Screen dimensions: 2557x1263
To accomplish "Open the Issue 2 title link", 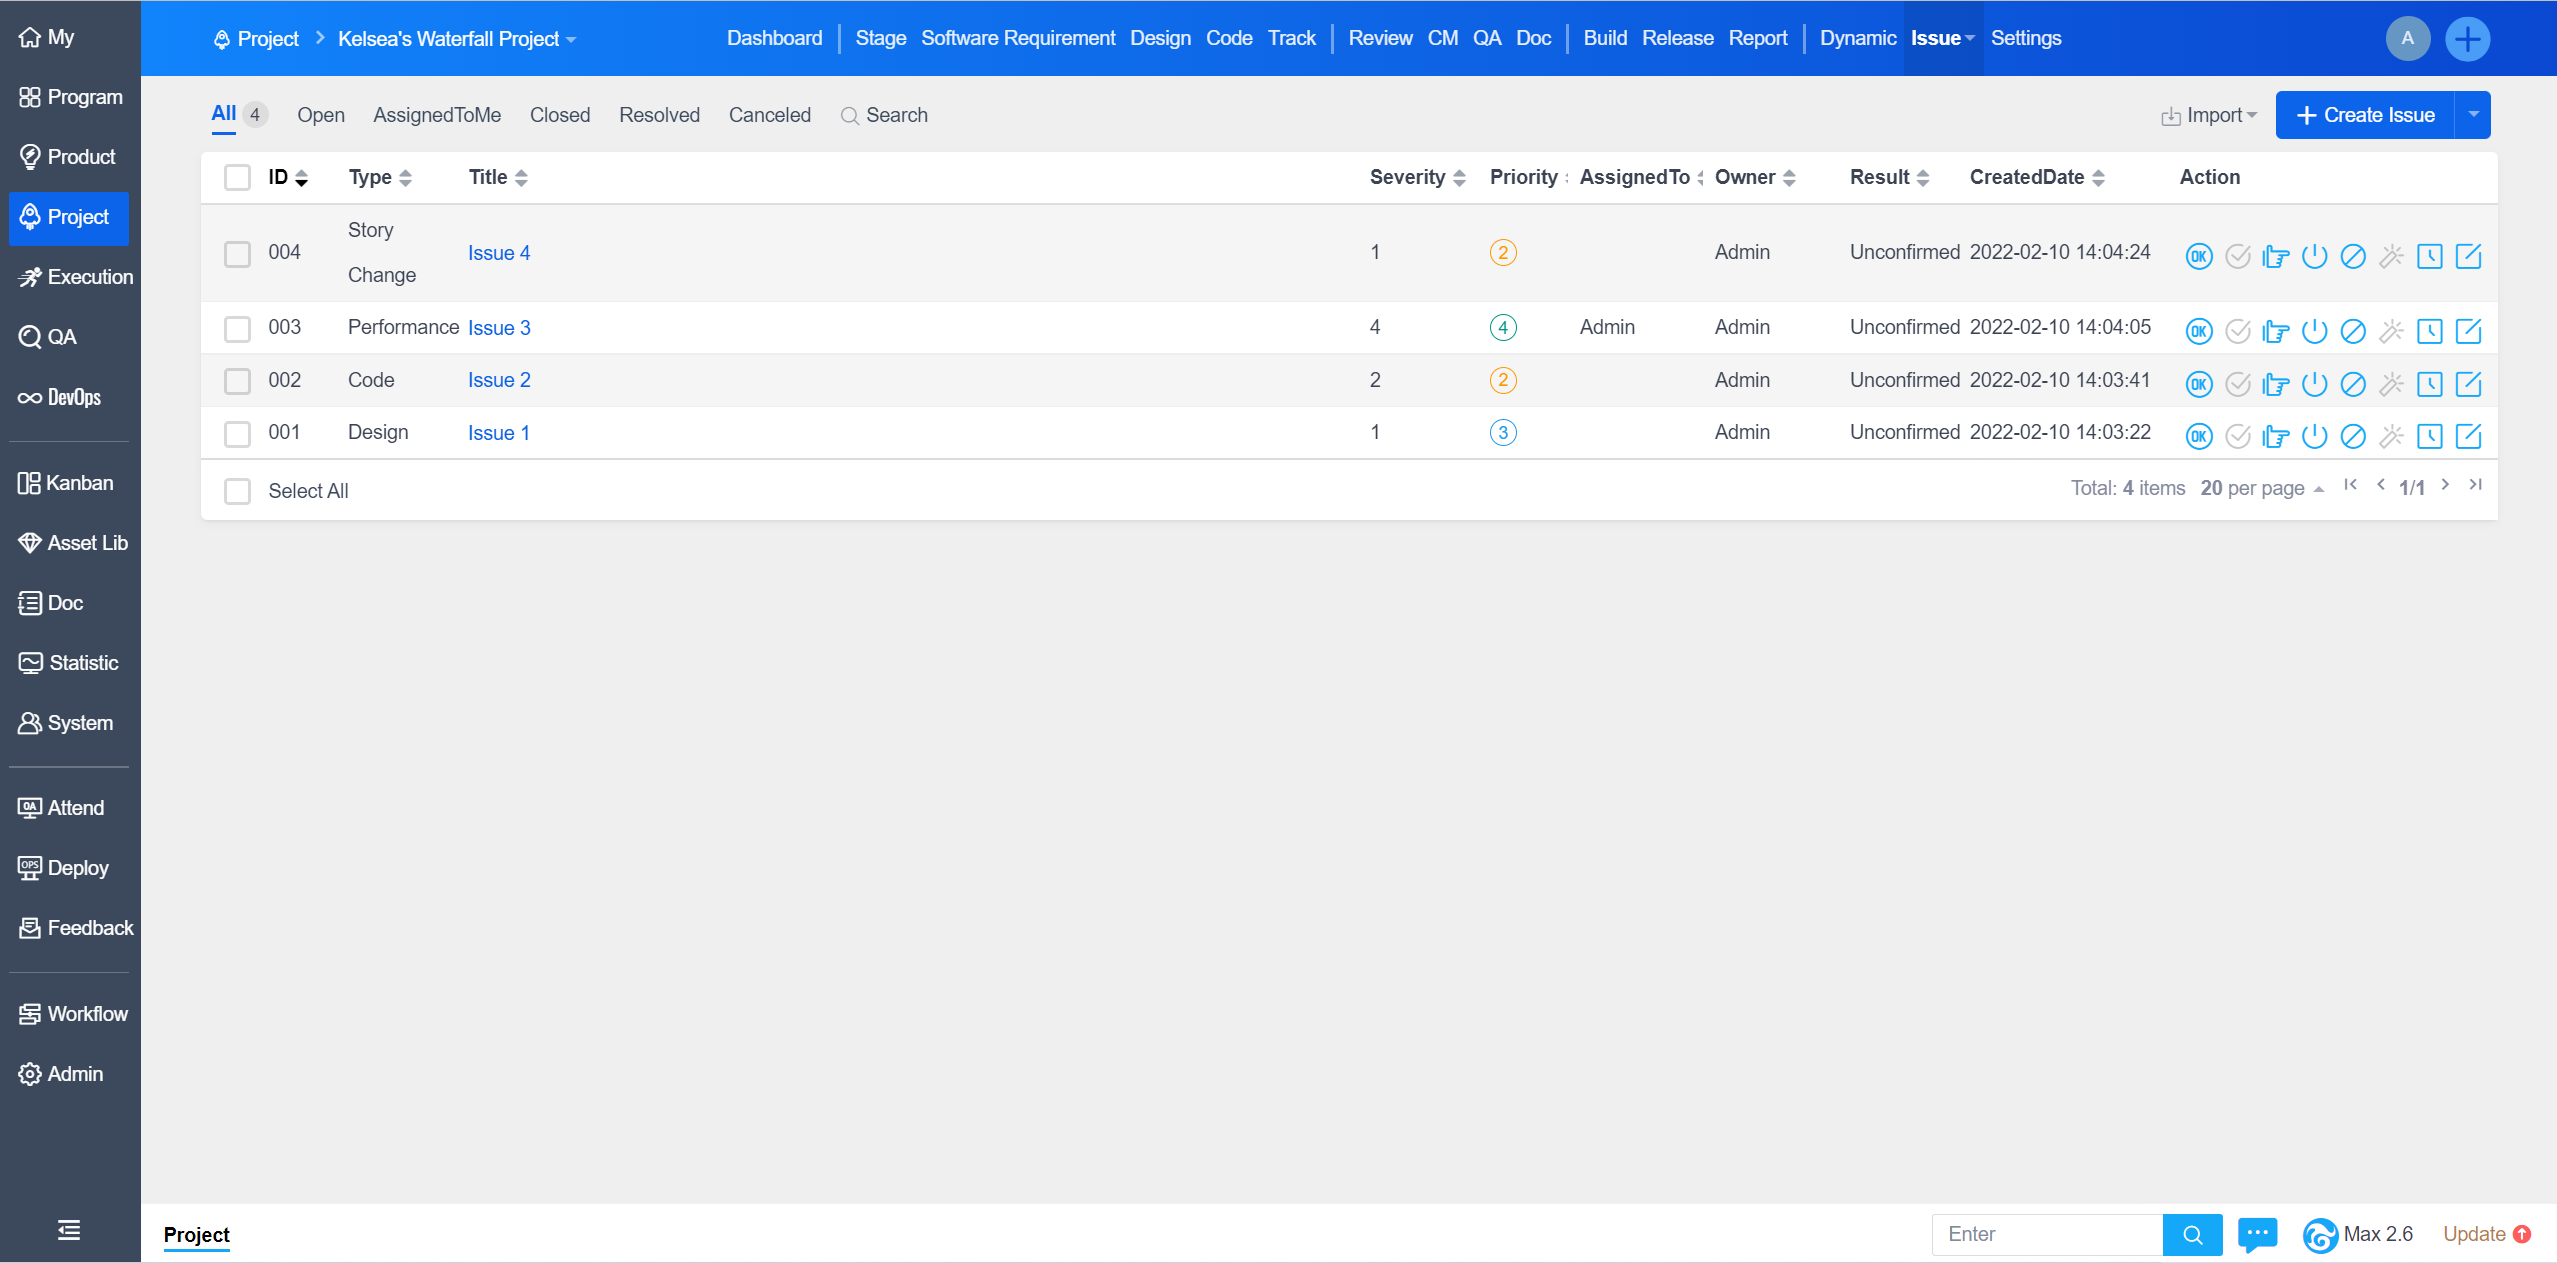I will click(x=499, y=380).
